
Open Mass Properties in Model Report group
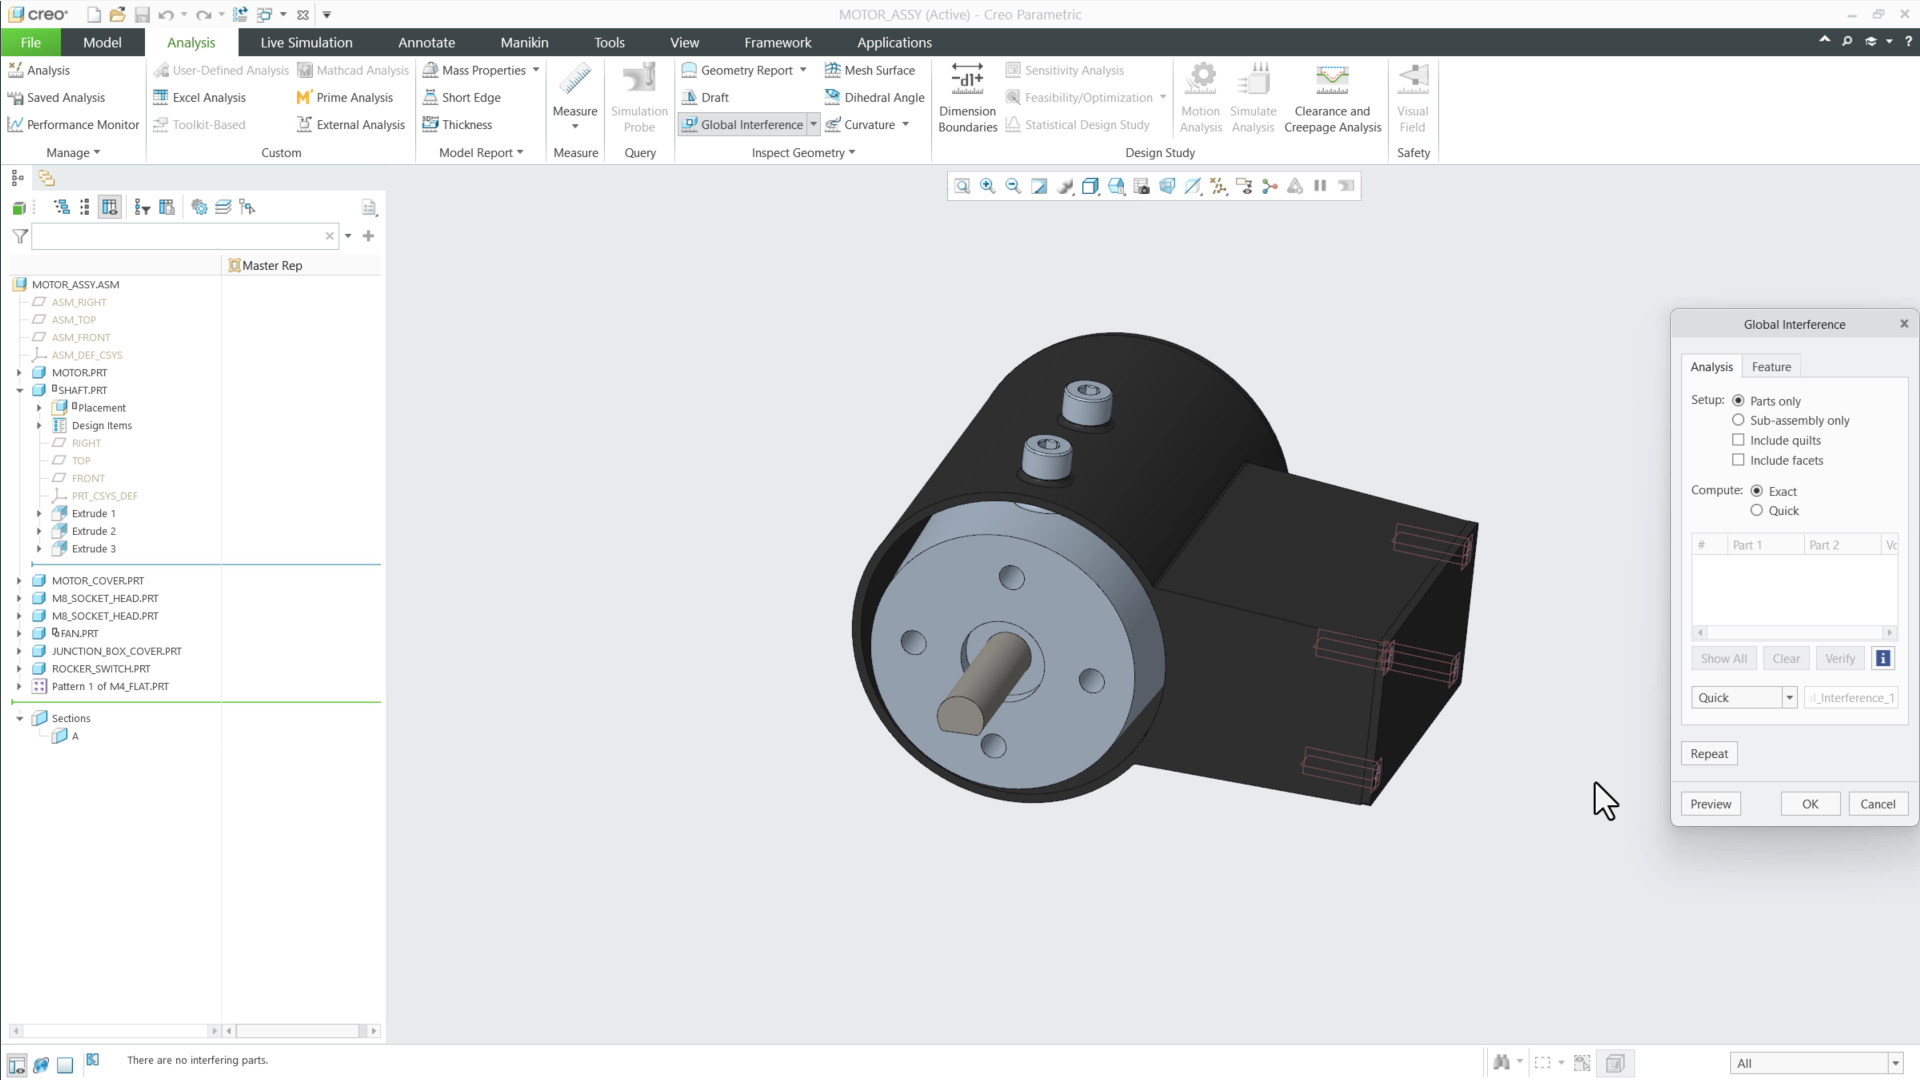point(481,70)
